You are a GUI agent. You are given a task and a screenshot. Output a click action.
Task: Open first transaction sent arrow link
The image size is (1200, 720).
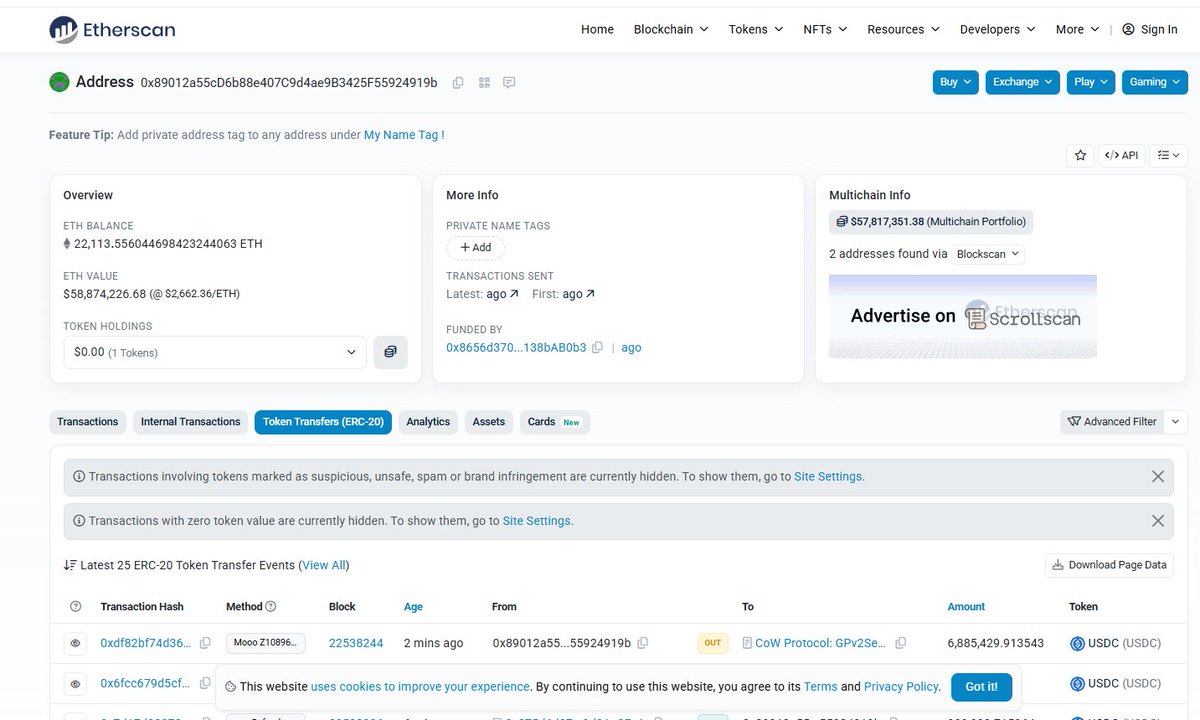click(579, 294)
